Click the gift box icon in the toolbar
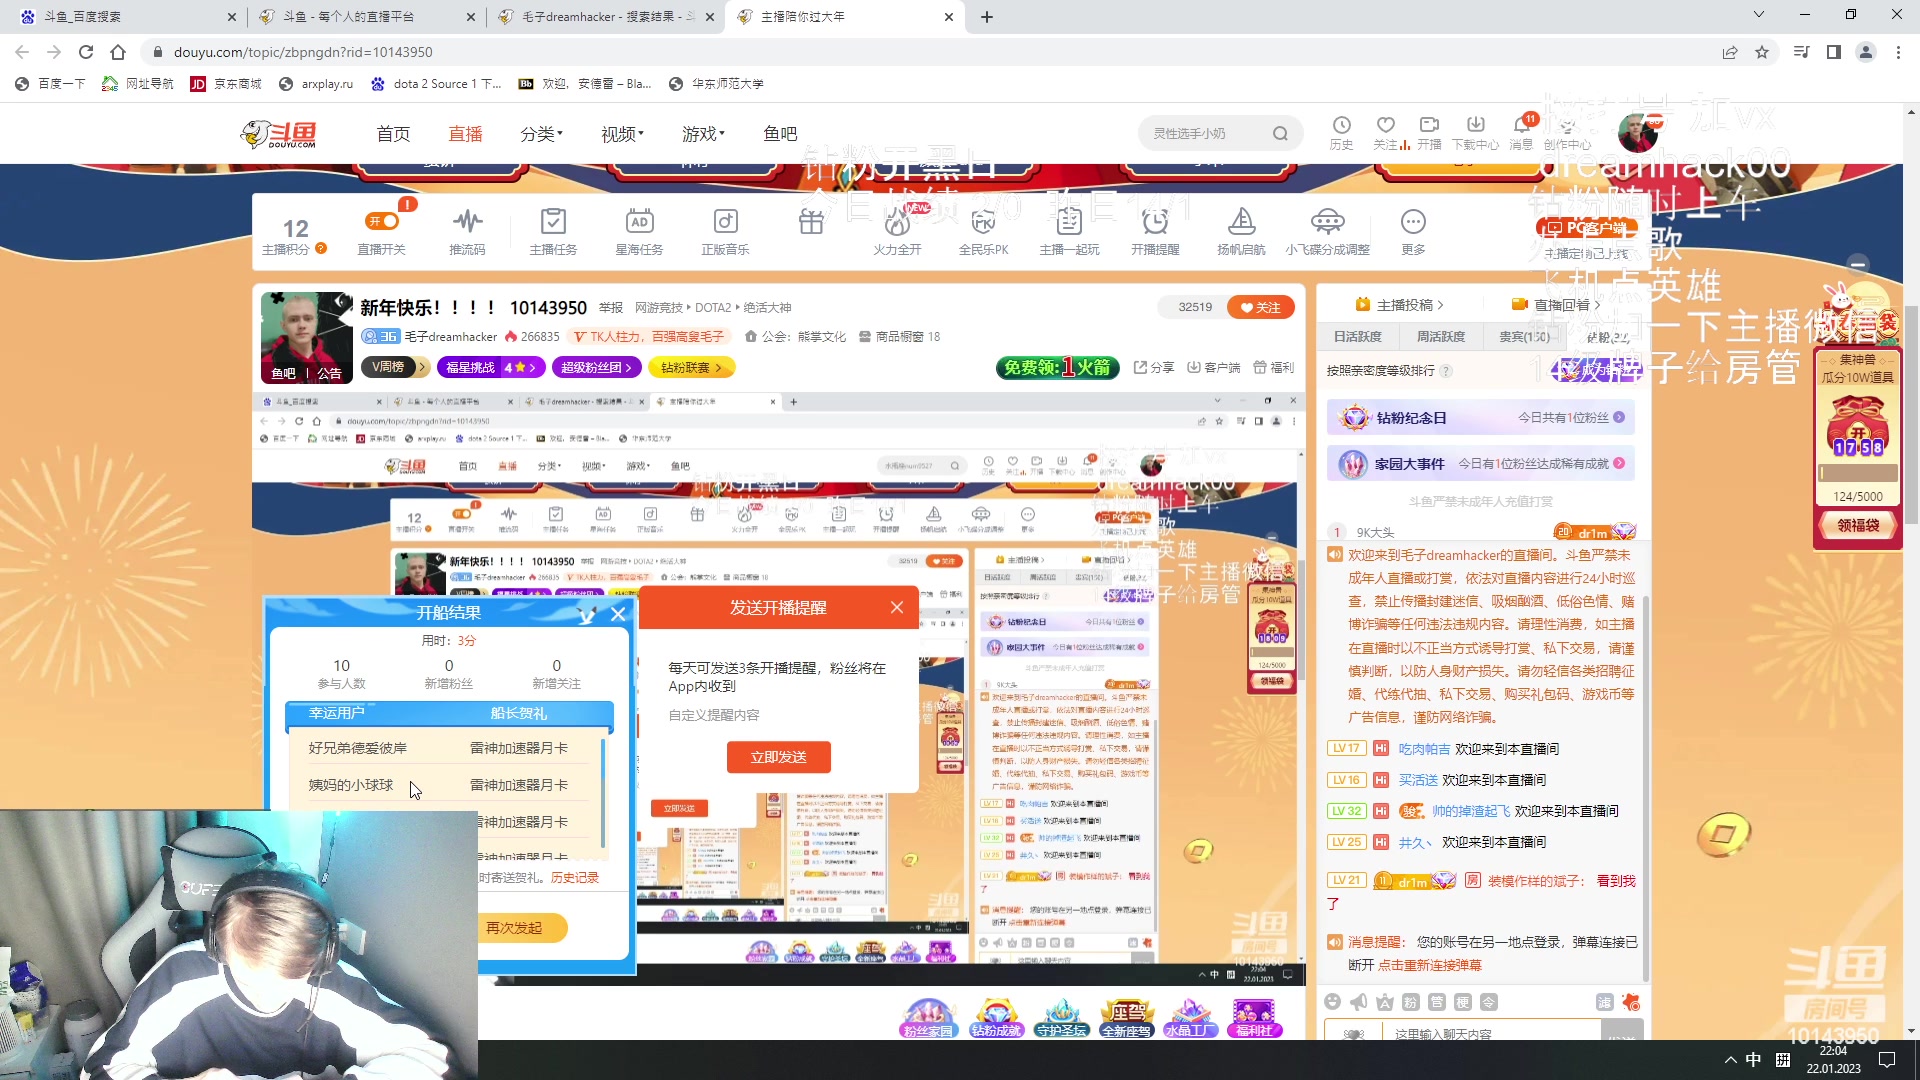 pyautogui.click(x=811, y=222)
